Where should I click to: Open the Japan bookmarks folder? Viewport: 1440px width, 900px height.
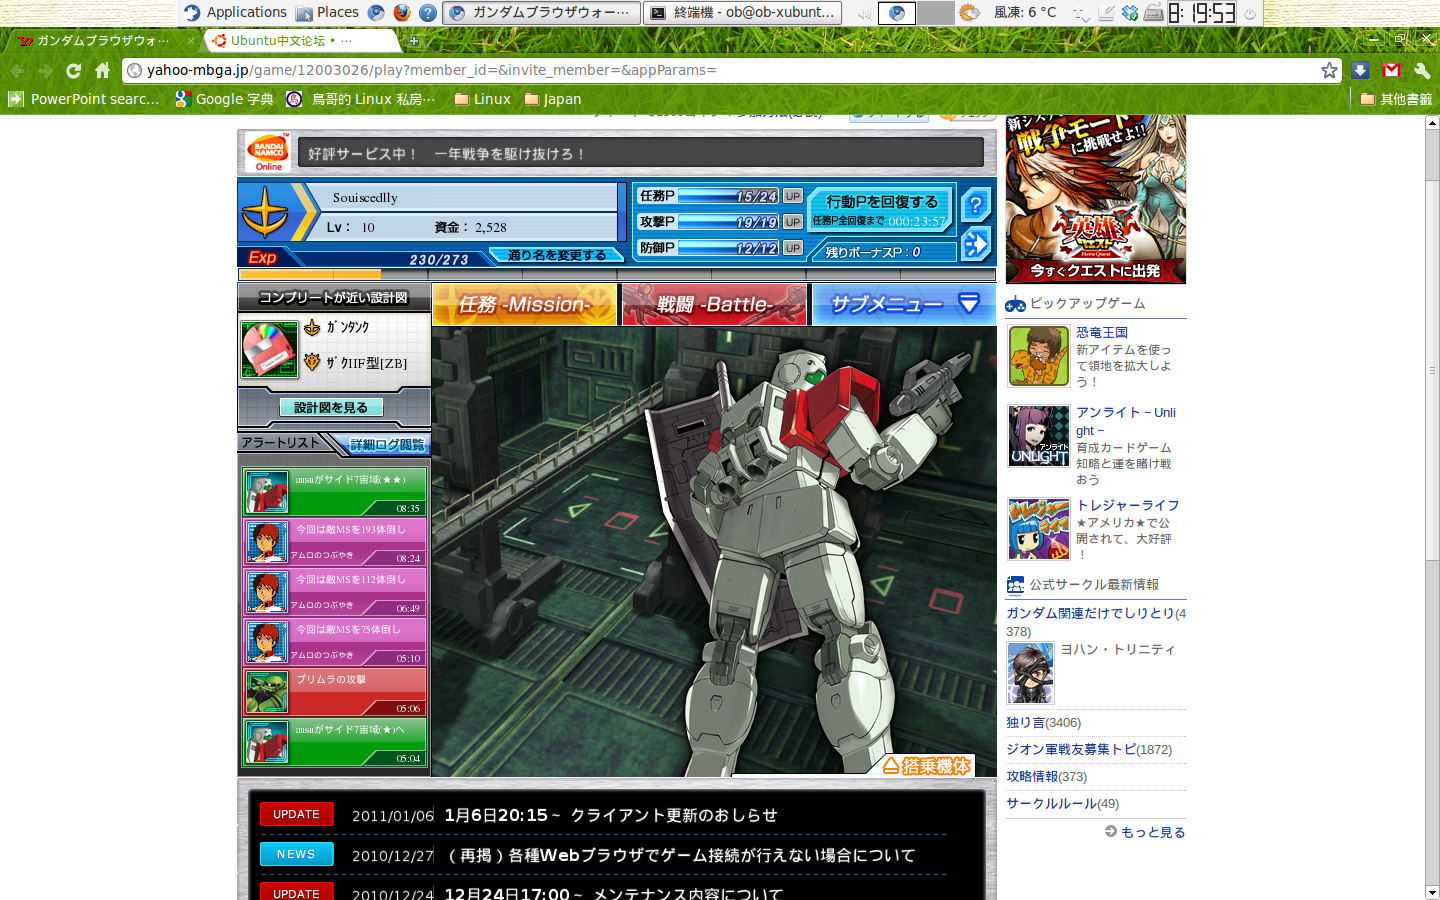click(552, 99)
